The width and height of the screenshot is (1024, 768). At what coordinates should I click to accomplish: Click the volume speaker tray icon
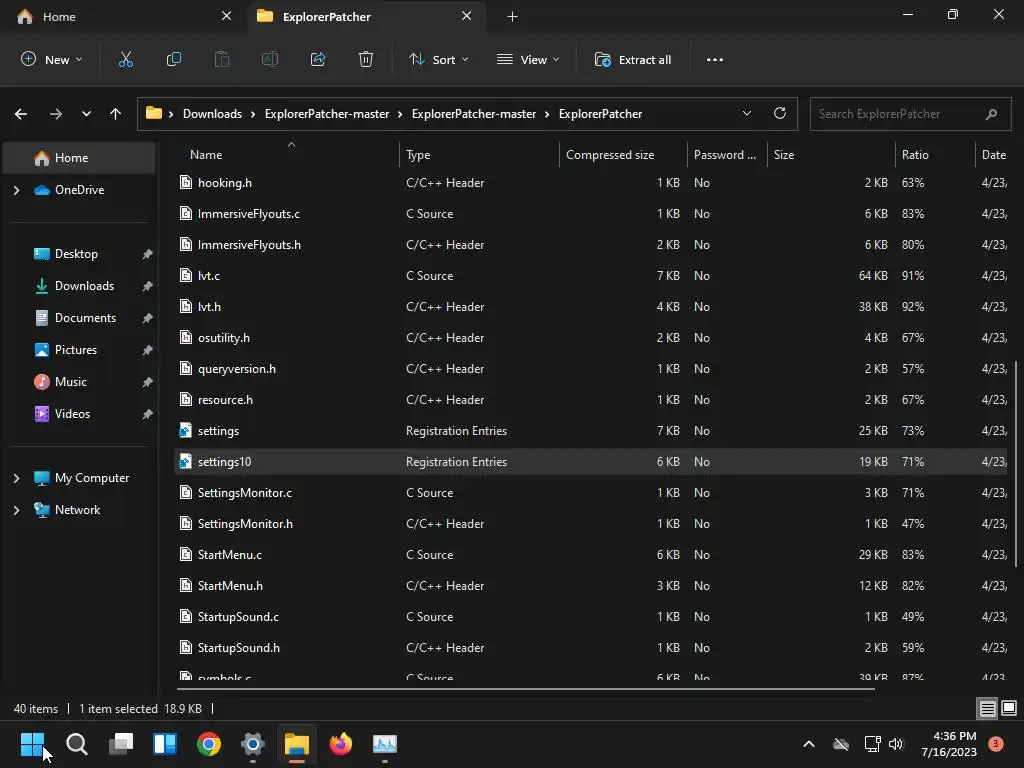pyautogui.click(x=896, y=744)
